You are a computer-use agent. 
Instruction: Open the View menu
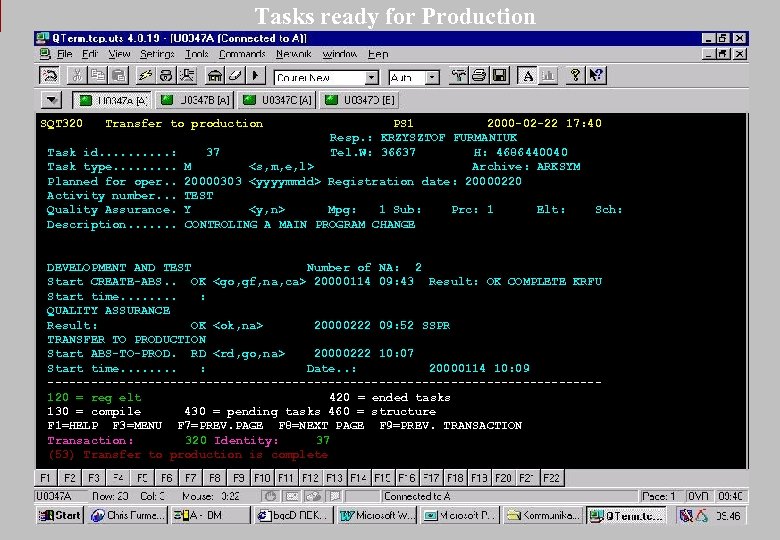tap(119, 54)
